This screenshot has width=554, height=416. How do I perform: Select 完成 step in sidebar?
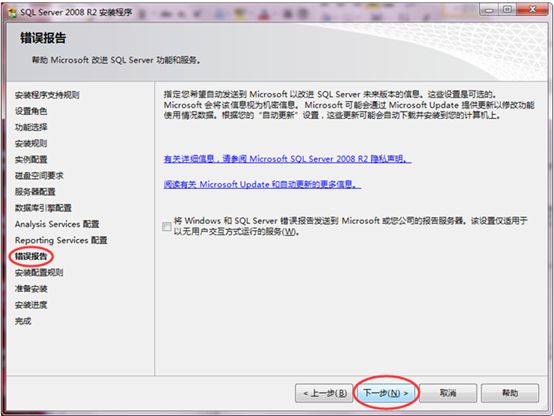coord(23,321)
